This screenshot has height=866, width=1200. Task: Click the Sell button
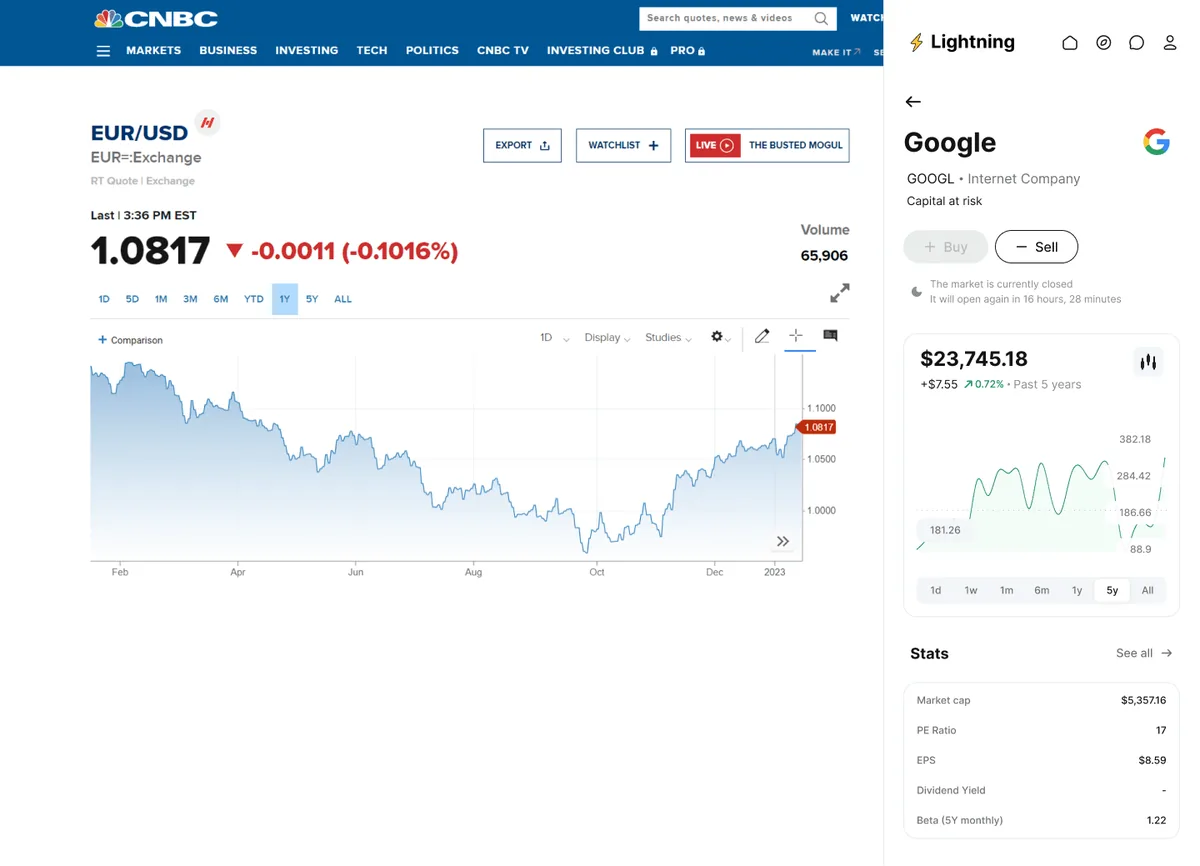[1036, 247]
